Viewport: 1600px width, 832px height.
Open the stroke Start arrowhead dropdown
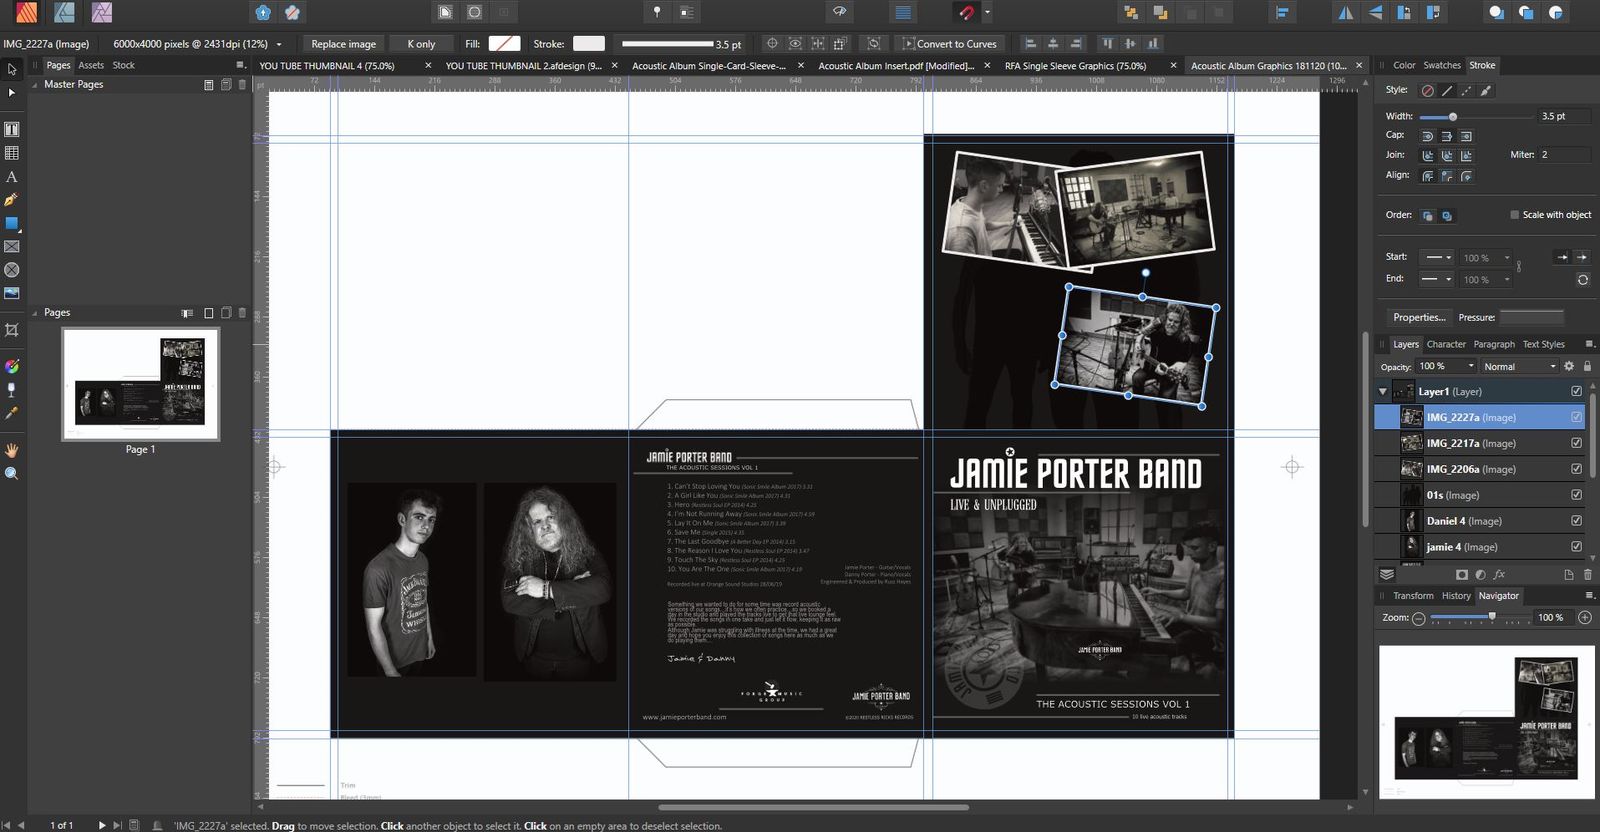tap(1439, 258)
